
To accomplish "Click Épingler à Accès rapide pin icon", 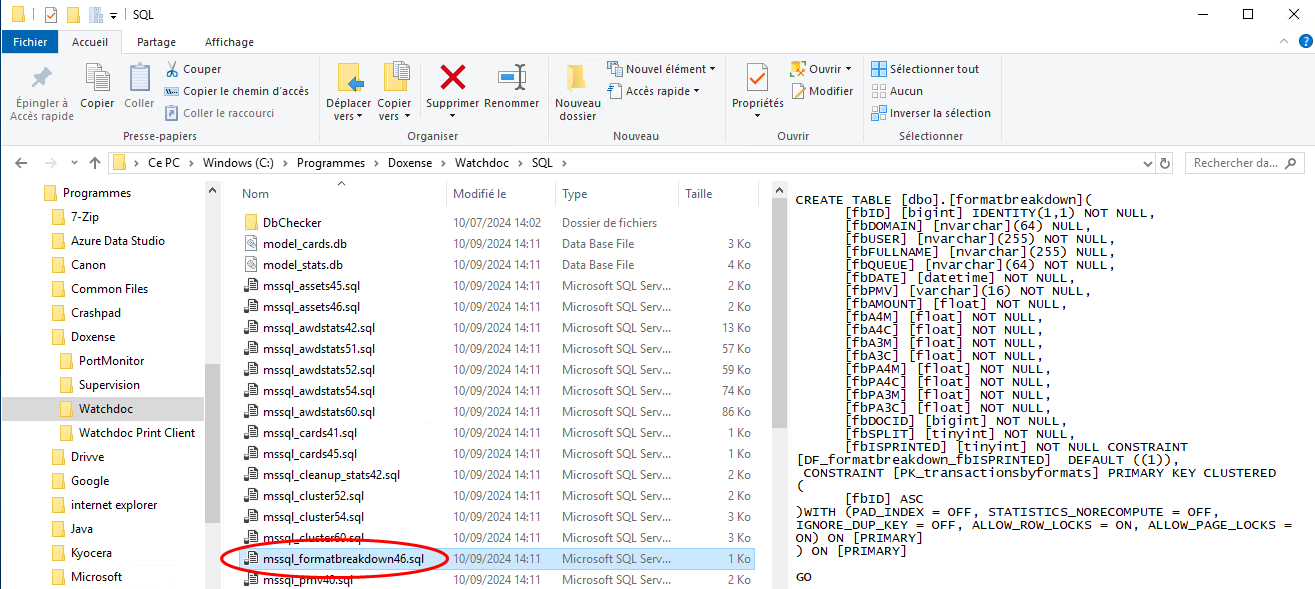I will point(42,78).
